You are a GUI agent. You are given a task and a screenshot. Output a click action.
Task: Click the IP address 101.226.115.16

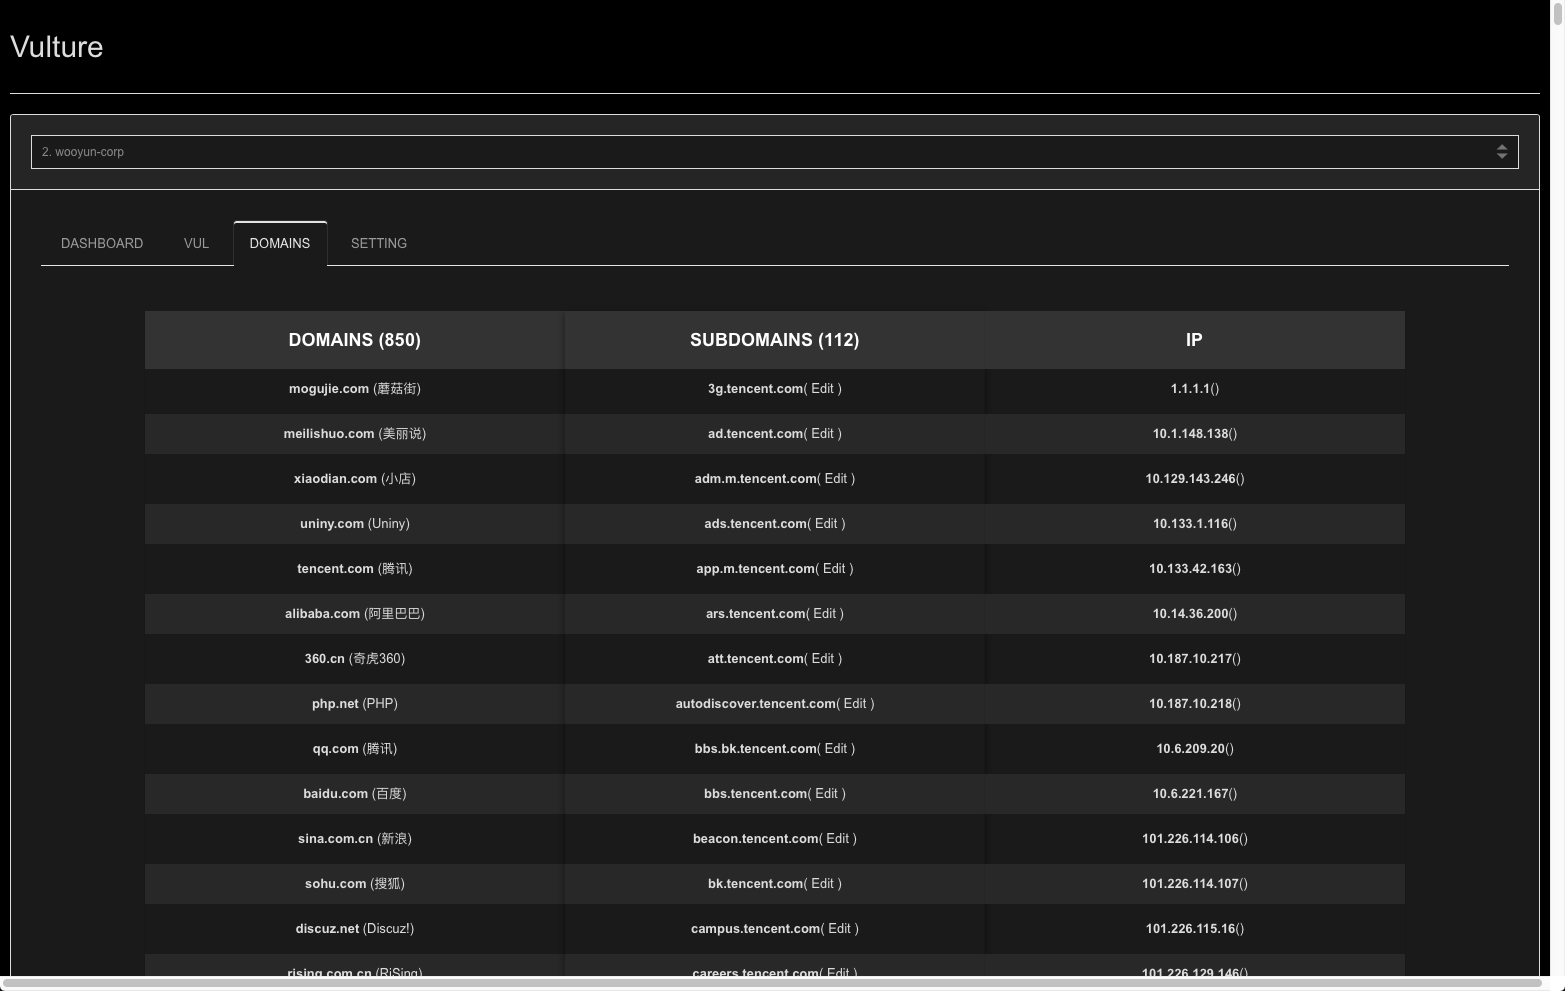point(1190,929)
